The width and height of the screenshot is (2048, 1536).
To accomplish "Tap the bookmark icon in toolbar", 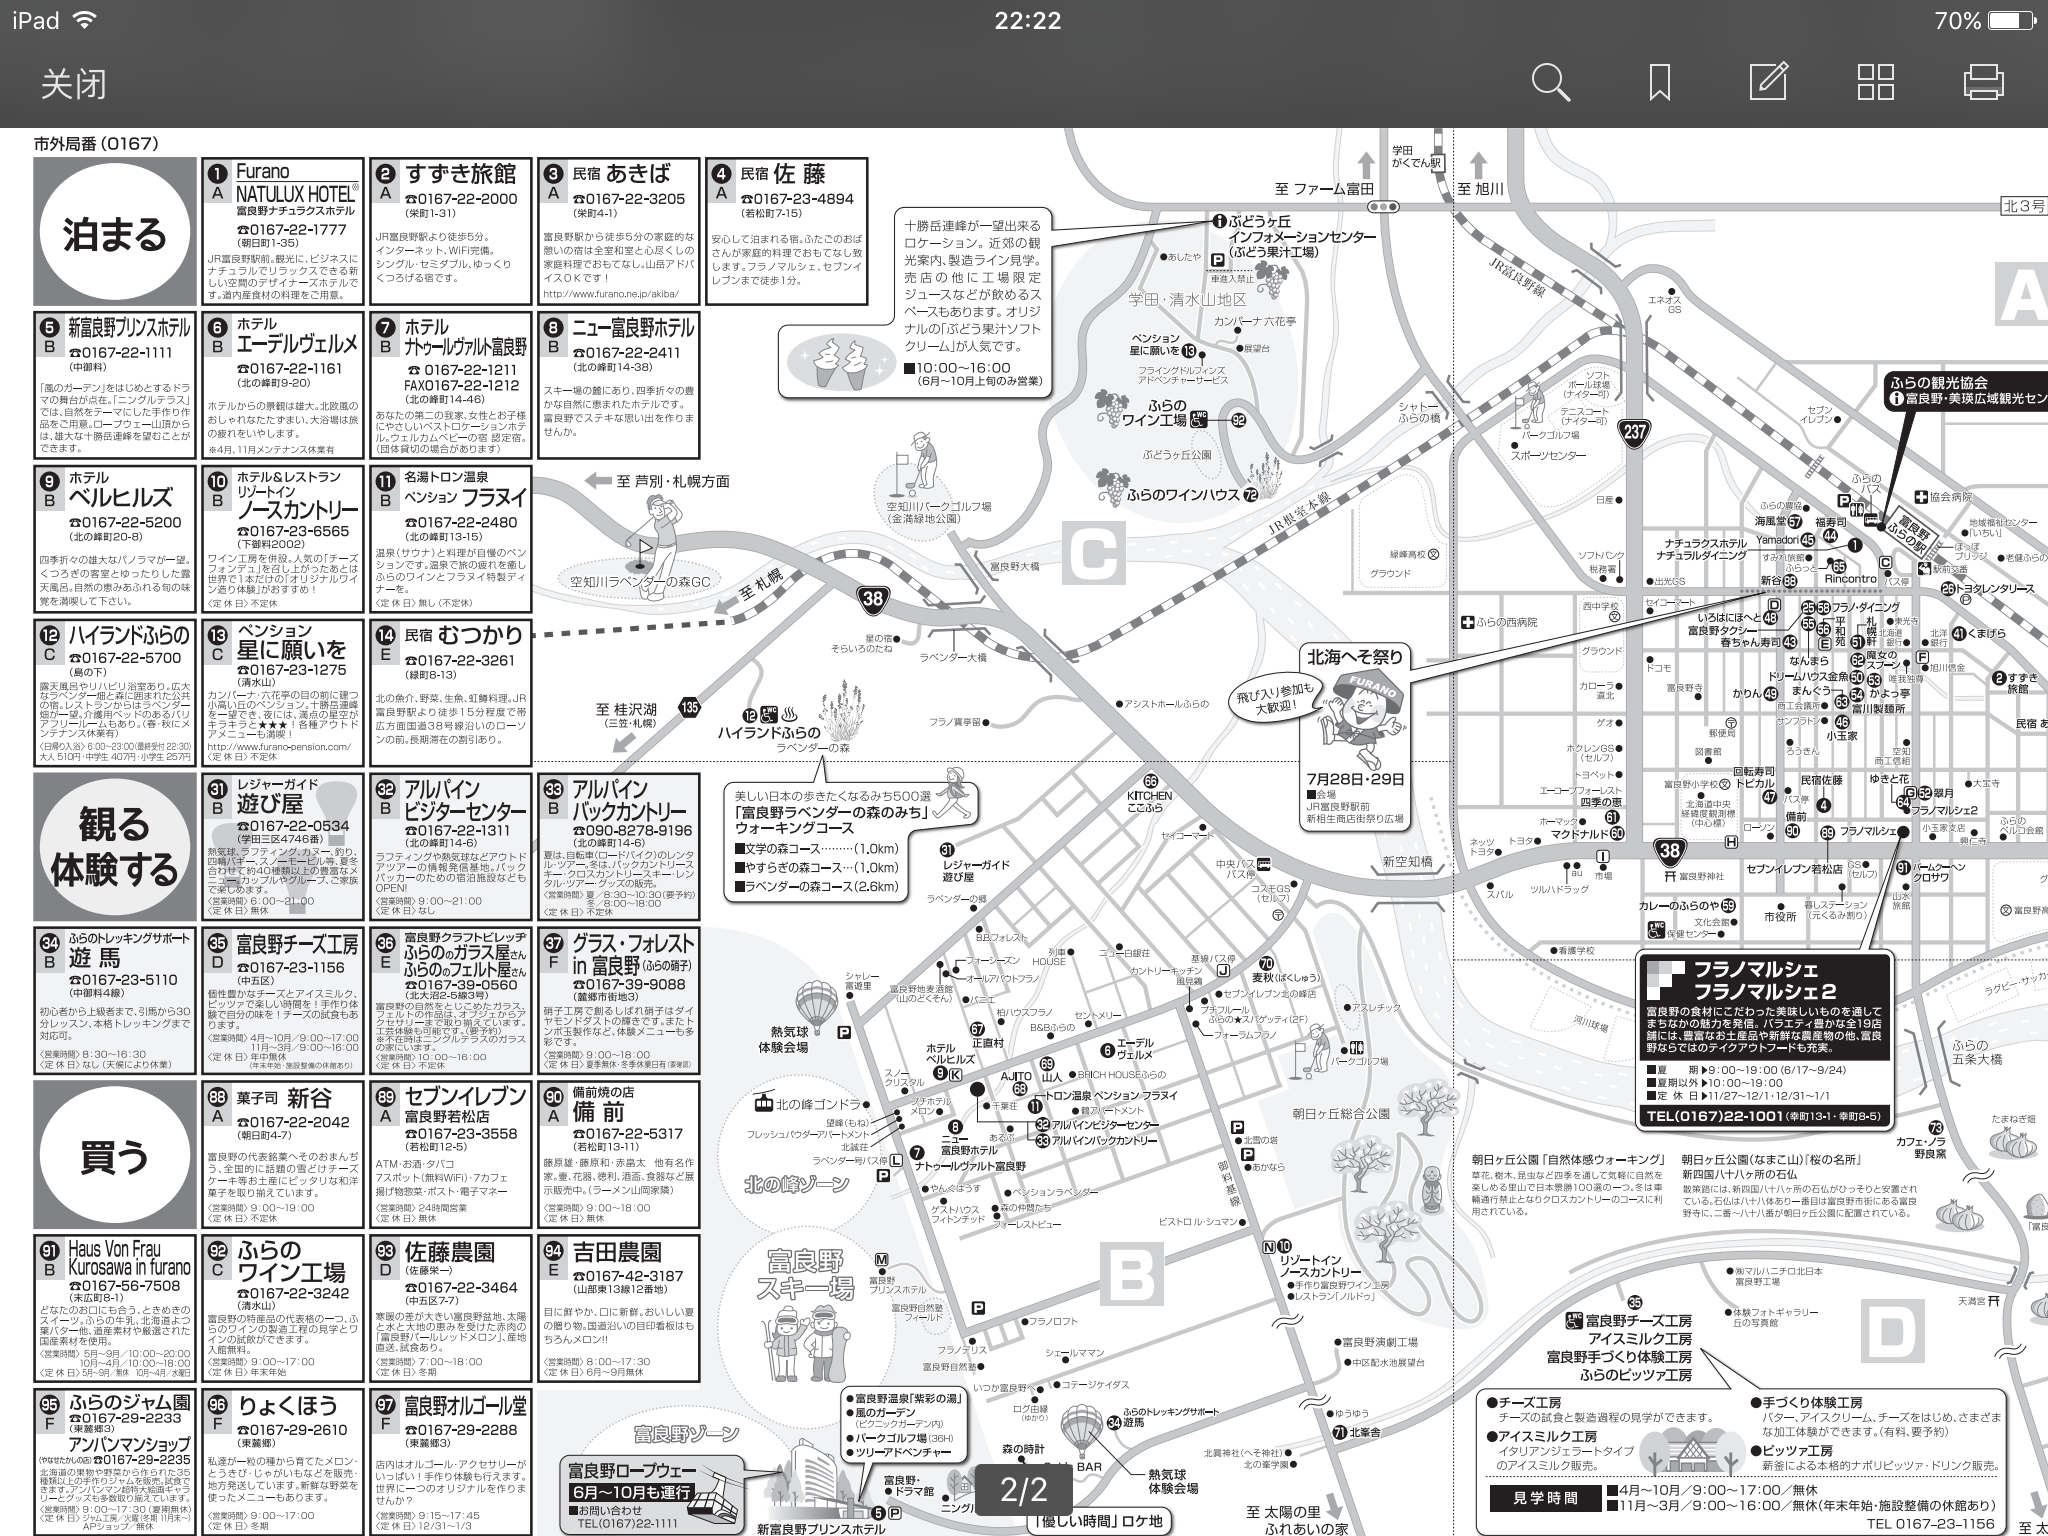I will click(1659, 83).
